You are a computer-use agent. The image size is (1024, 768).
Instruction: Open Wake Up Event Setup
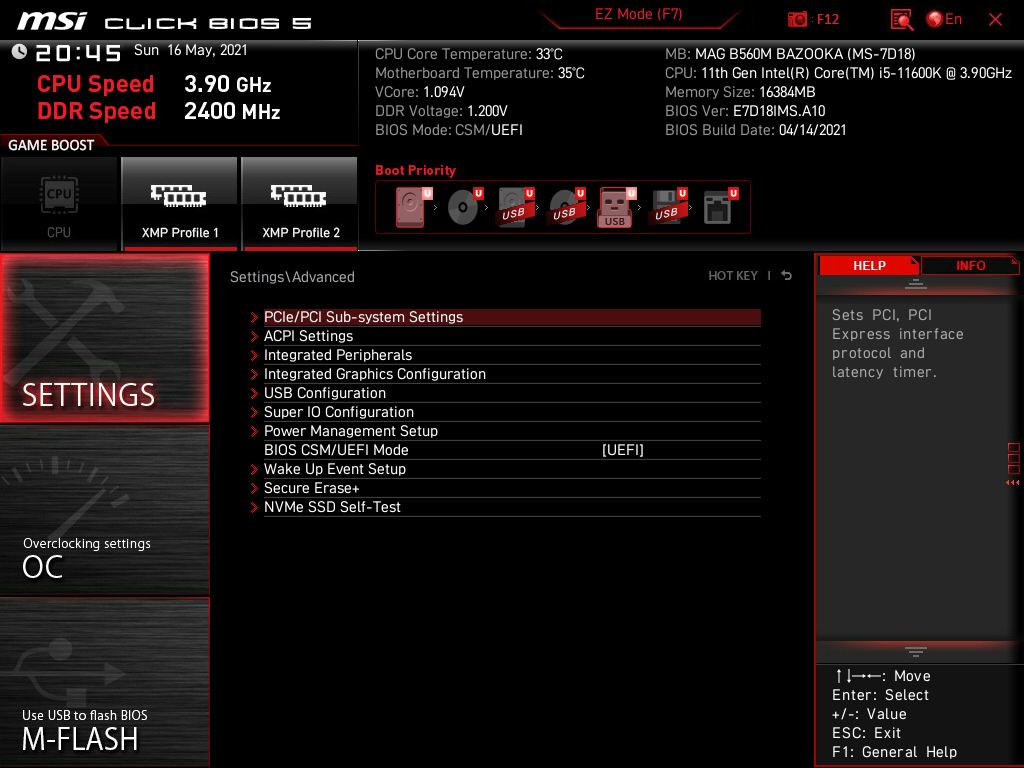point(512,468)
